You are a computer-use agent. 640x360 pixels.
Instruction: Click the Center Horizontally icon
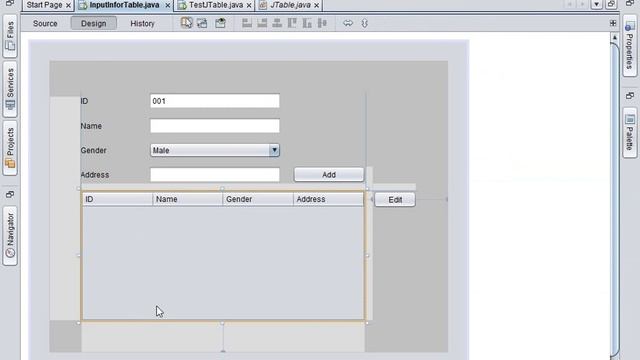[277, 23]
